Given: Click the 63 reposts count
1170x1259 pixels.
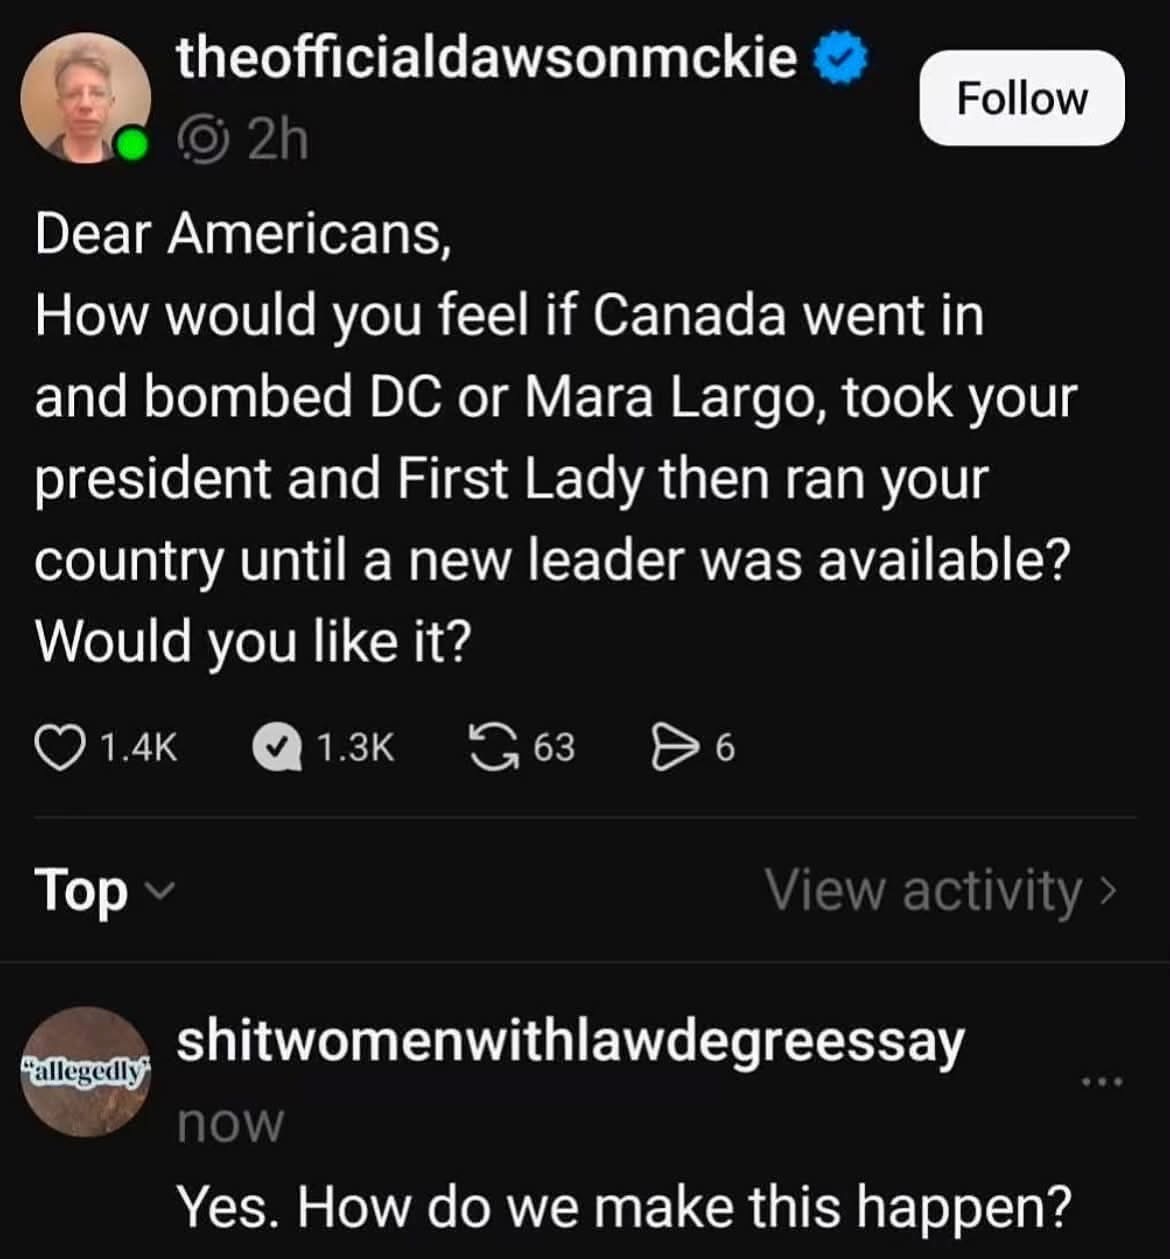Looking at the screenshot, I should click(553, 748).
